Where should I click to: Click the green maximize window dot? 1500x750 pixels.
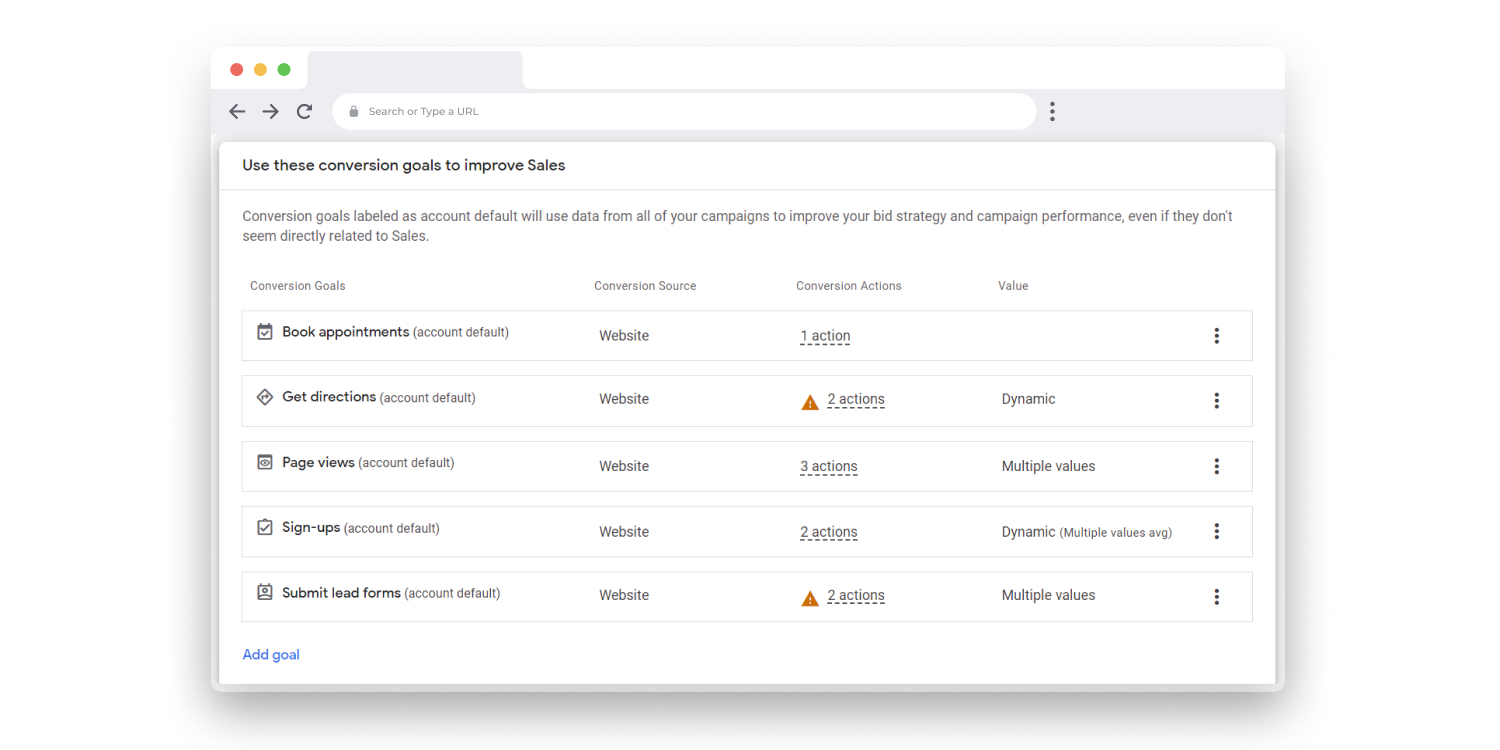[284, 70]
